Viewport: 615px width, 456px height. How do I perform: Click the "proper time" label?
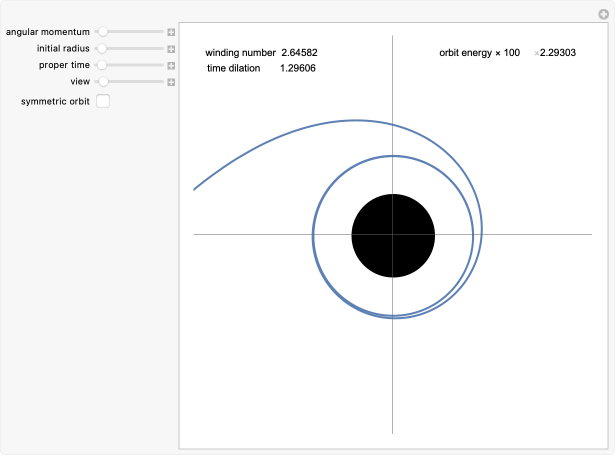[64, 65]
